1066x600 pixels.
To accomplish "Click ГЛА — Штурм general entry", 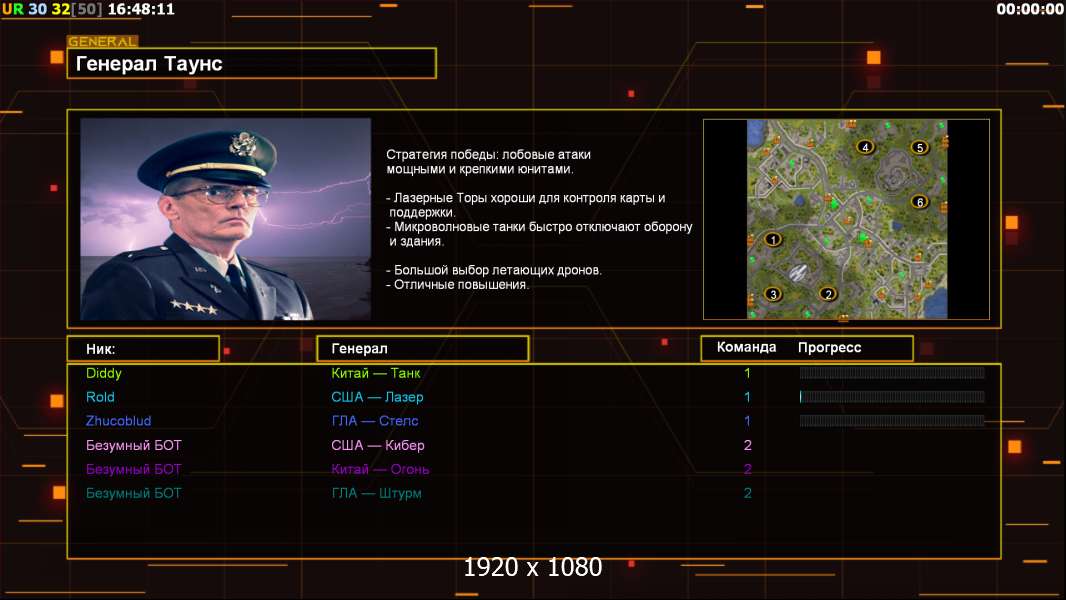I will (x=377, y=493).
